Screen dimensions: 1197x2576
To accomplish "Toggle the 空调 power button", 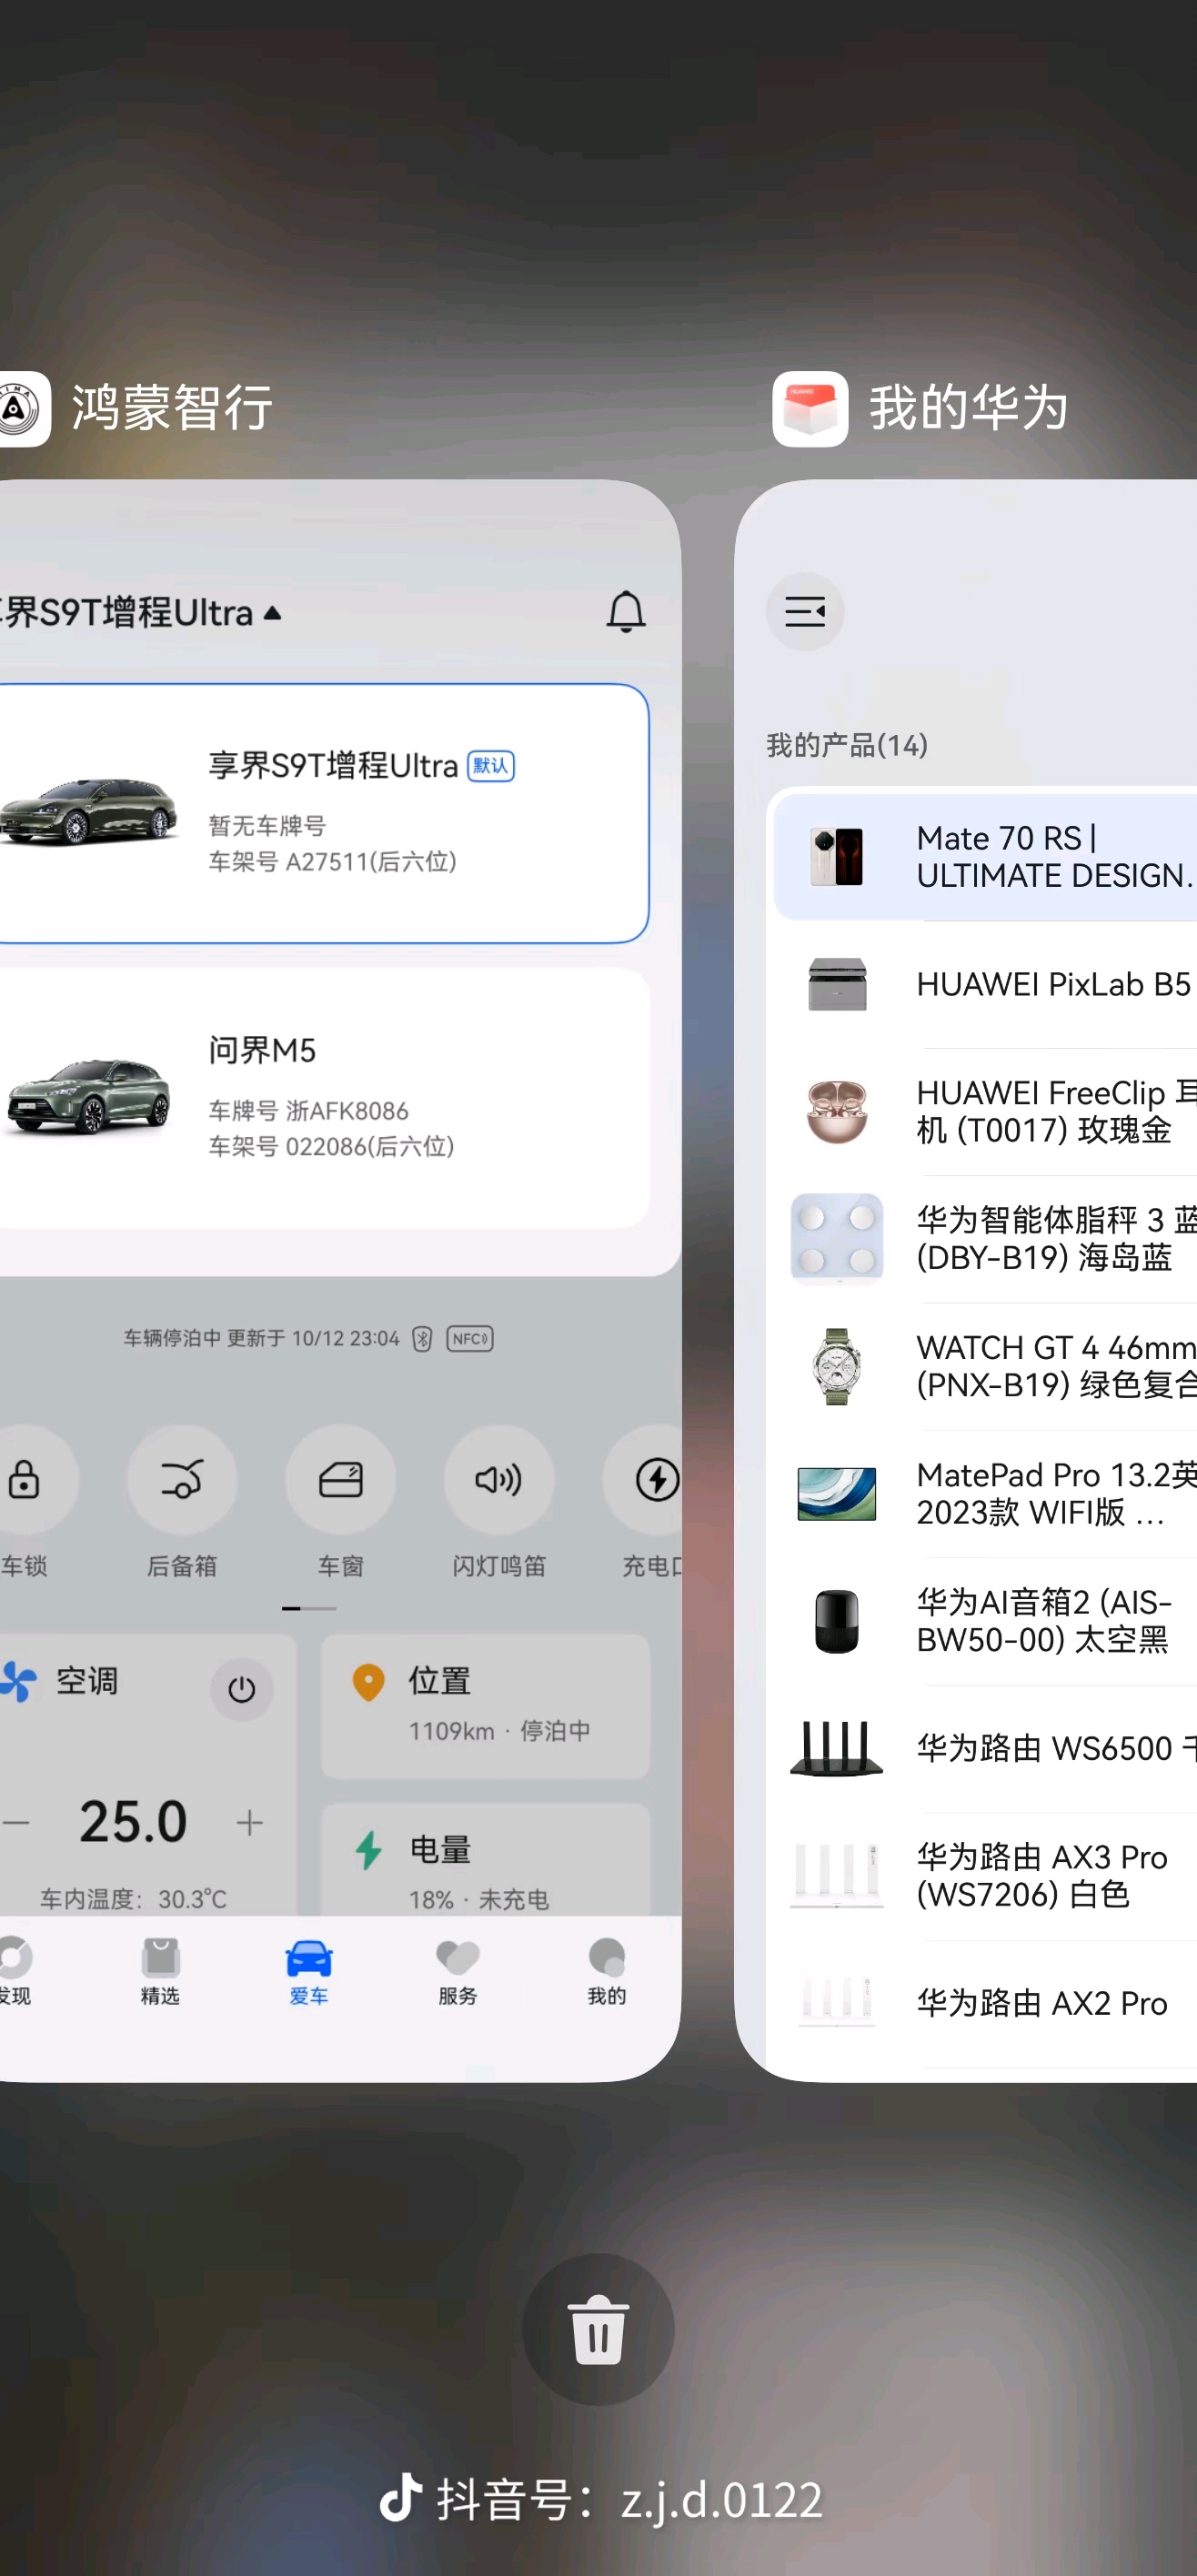I will coord(241,1689).
